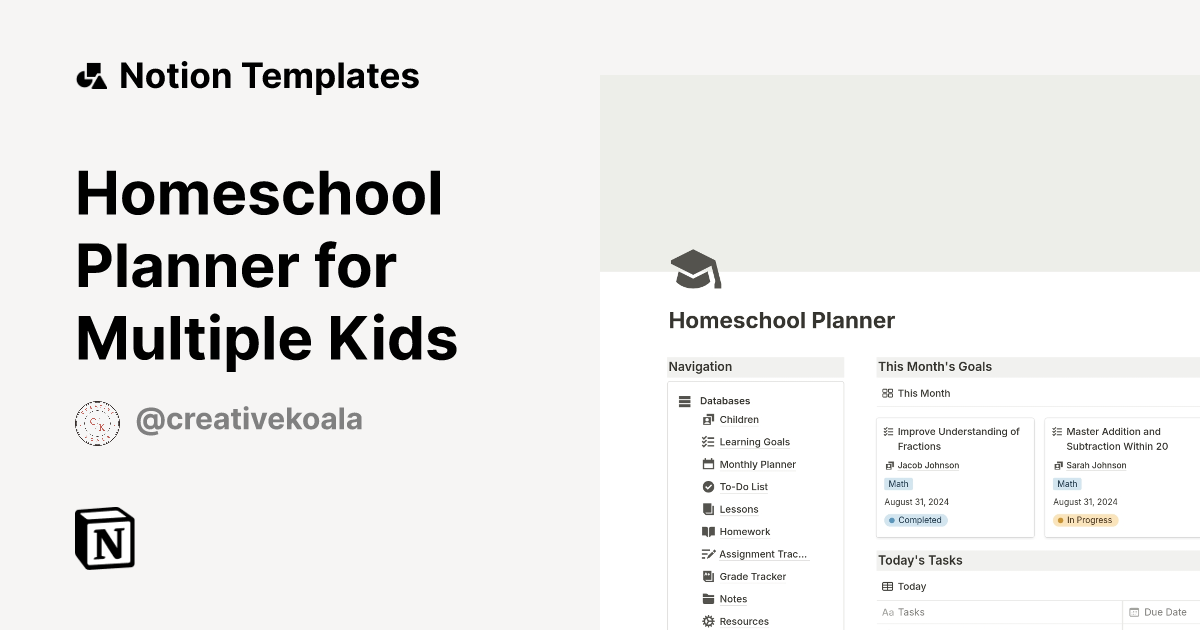Click the Learning Goals checklist icon
This screenshot has width=1200, height=630.
click(x=708, y=441)
